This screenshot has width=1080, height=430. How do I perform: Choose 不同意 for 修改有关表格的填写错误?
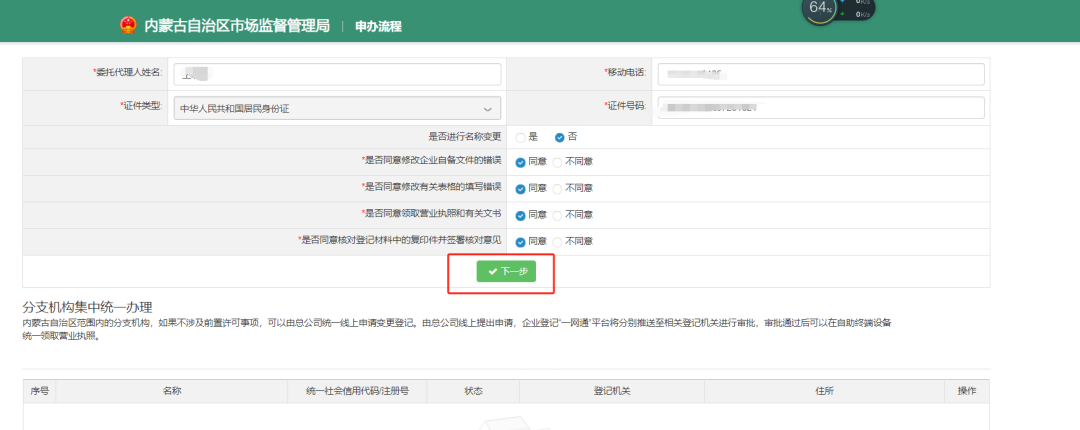click(x=557, y=189)
